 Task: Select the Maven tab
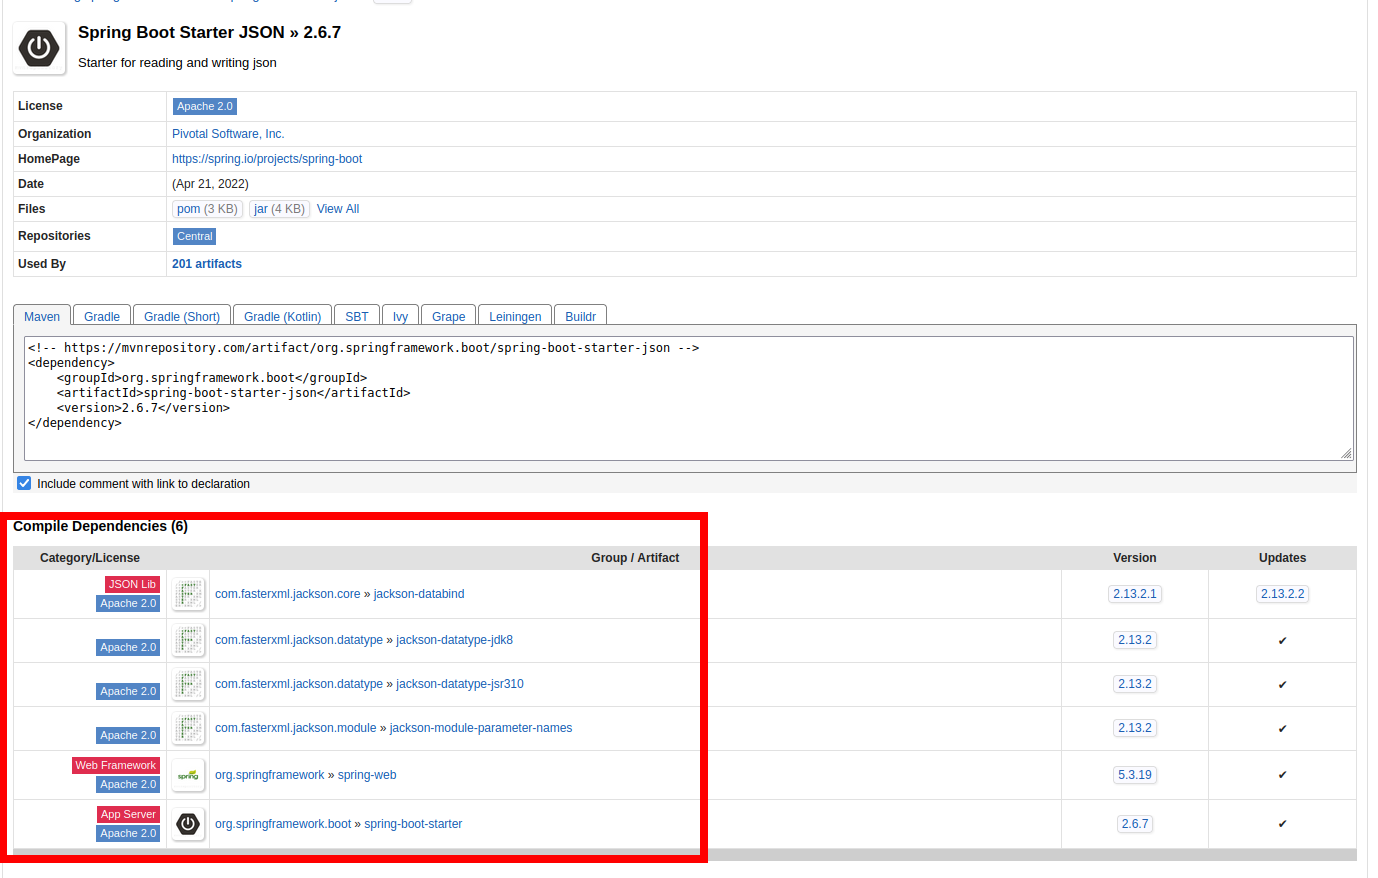coord(42,316)
